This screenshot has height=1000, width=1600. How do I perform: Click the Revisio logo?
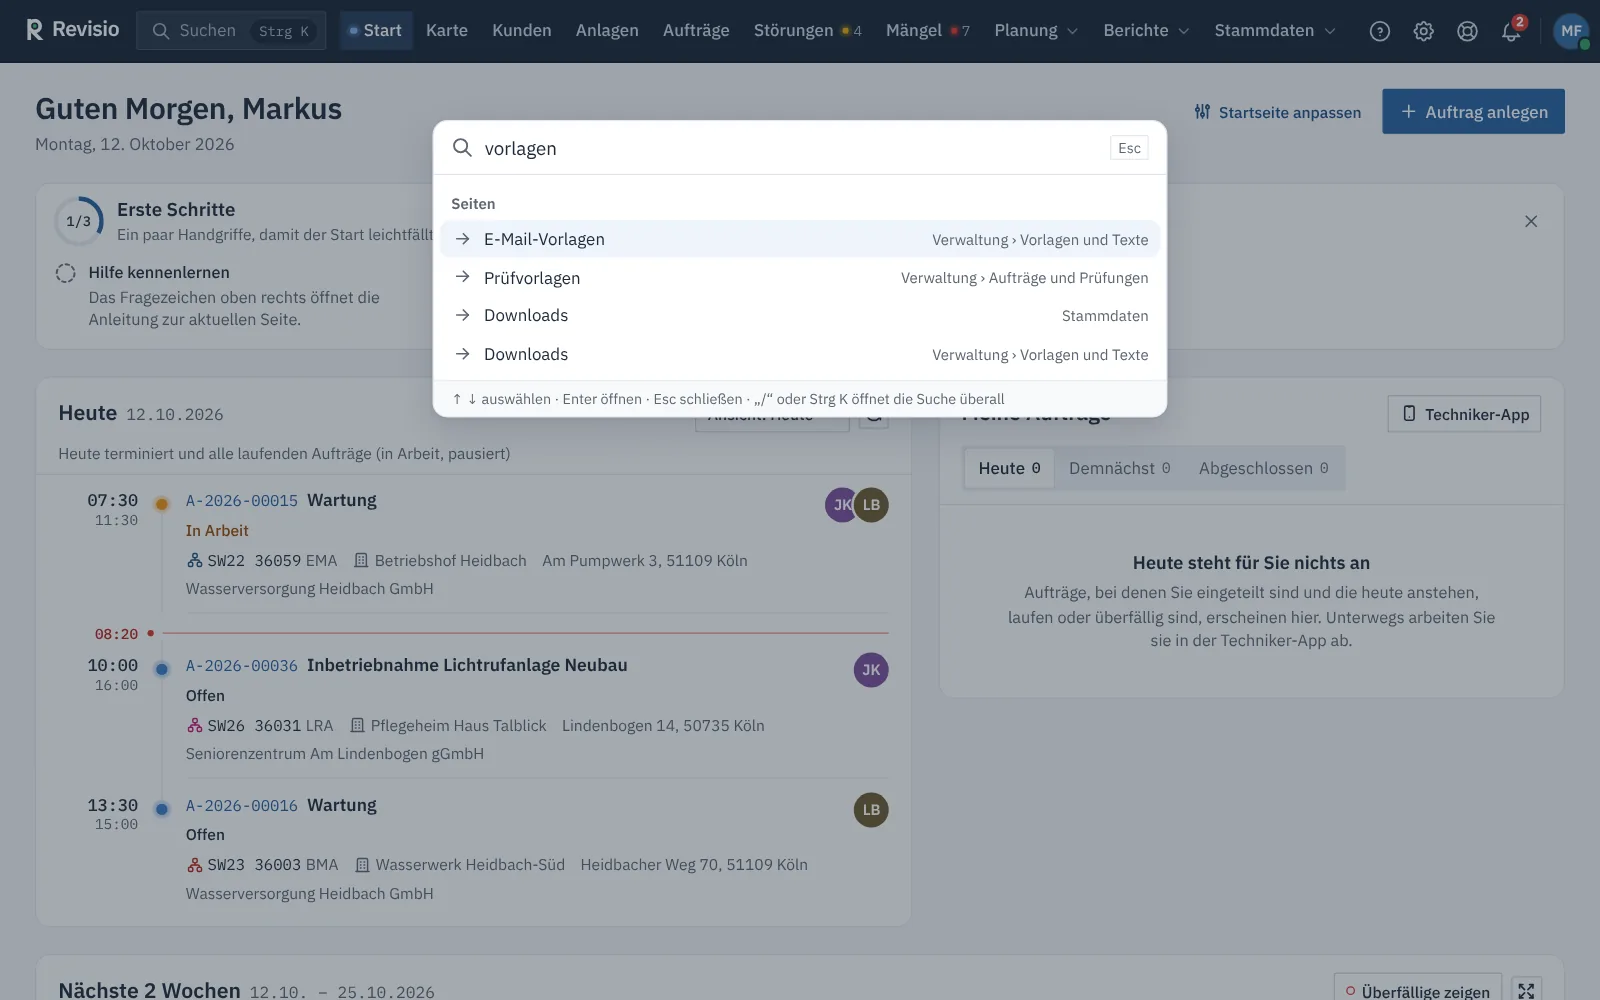[72, 30]
